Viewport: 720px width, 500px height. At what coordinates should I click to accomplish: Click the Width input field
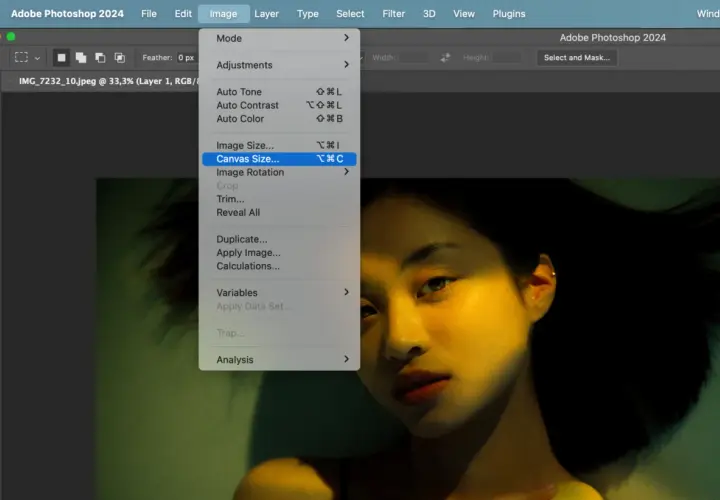pyautogui.click(x=413, y=57)
